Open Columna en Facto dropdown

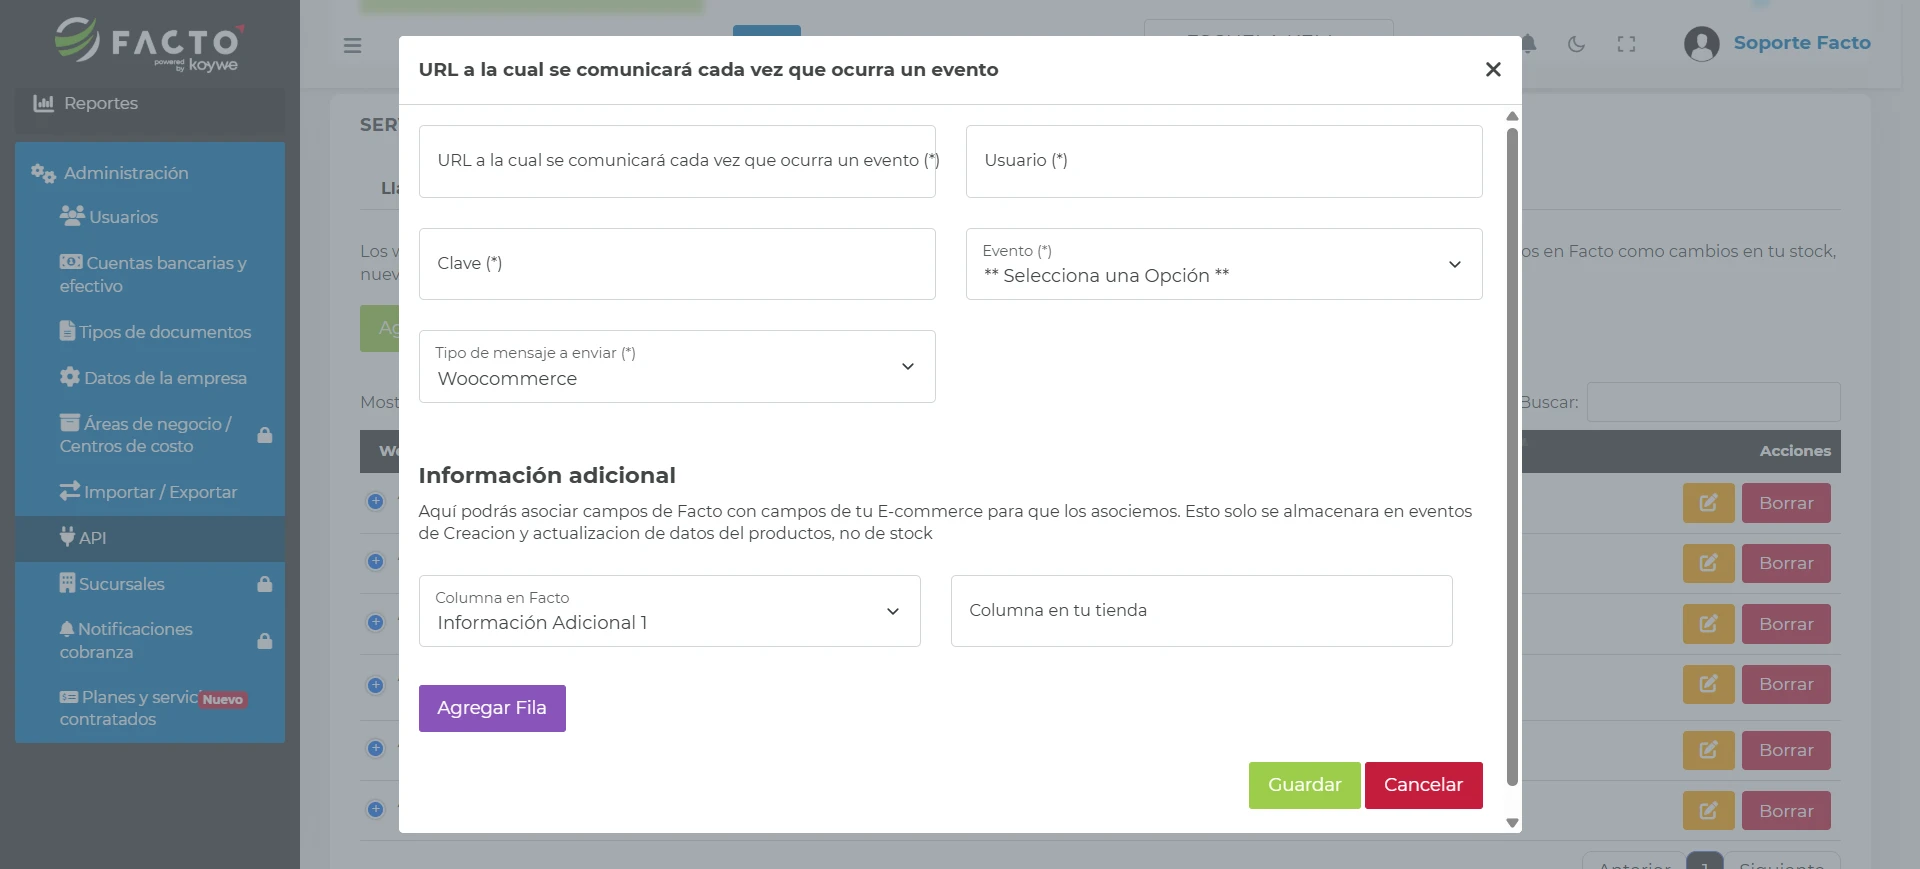[669, 611]
